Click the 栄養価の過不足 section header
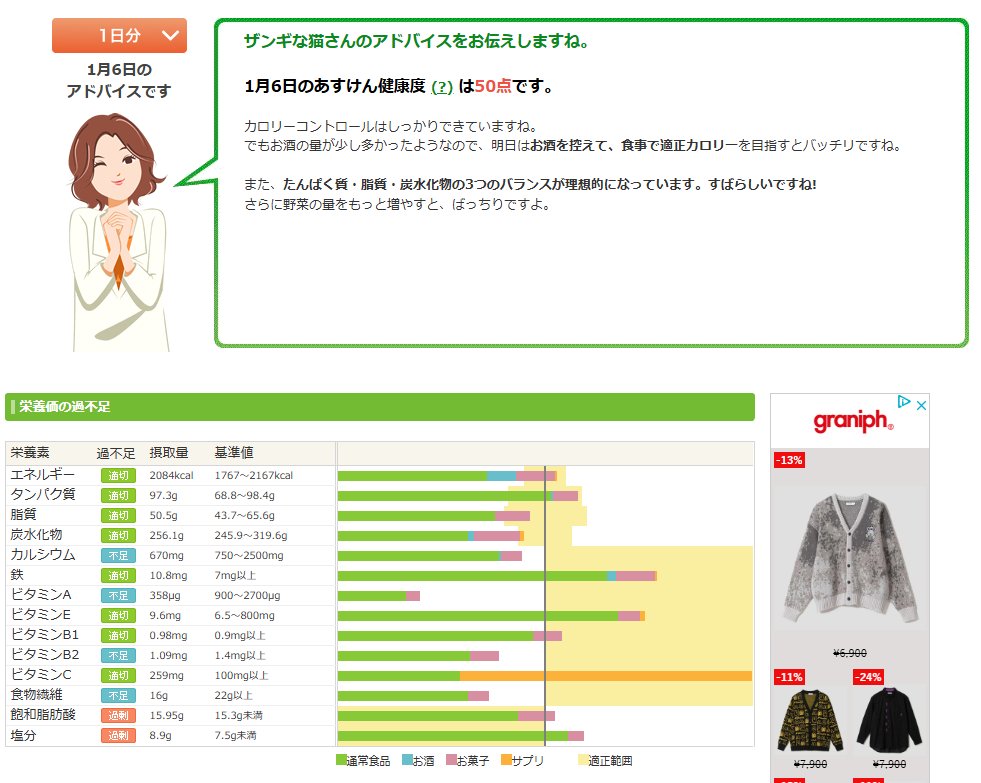This screenshot has height=783, width=981. [380, 407]
